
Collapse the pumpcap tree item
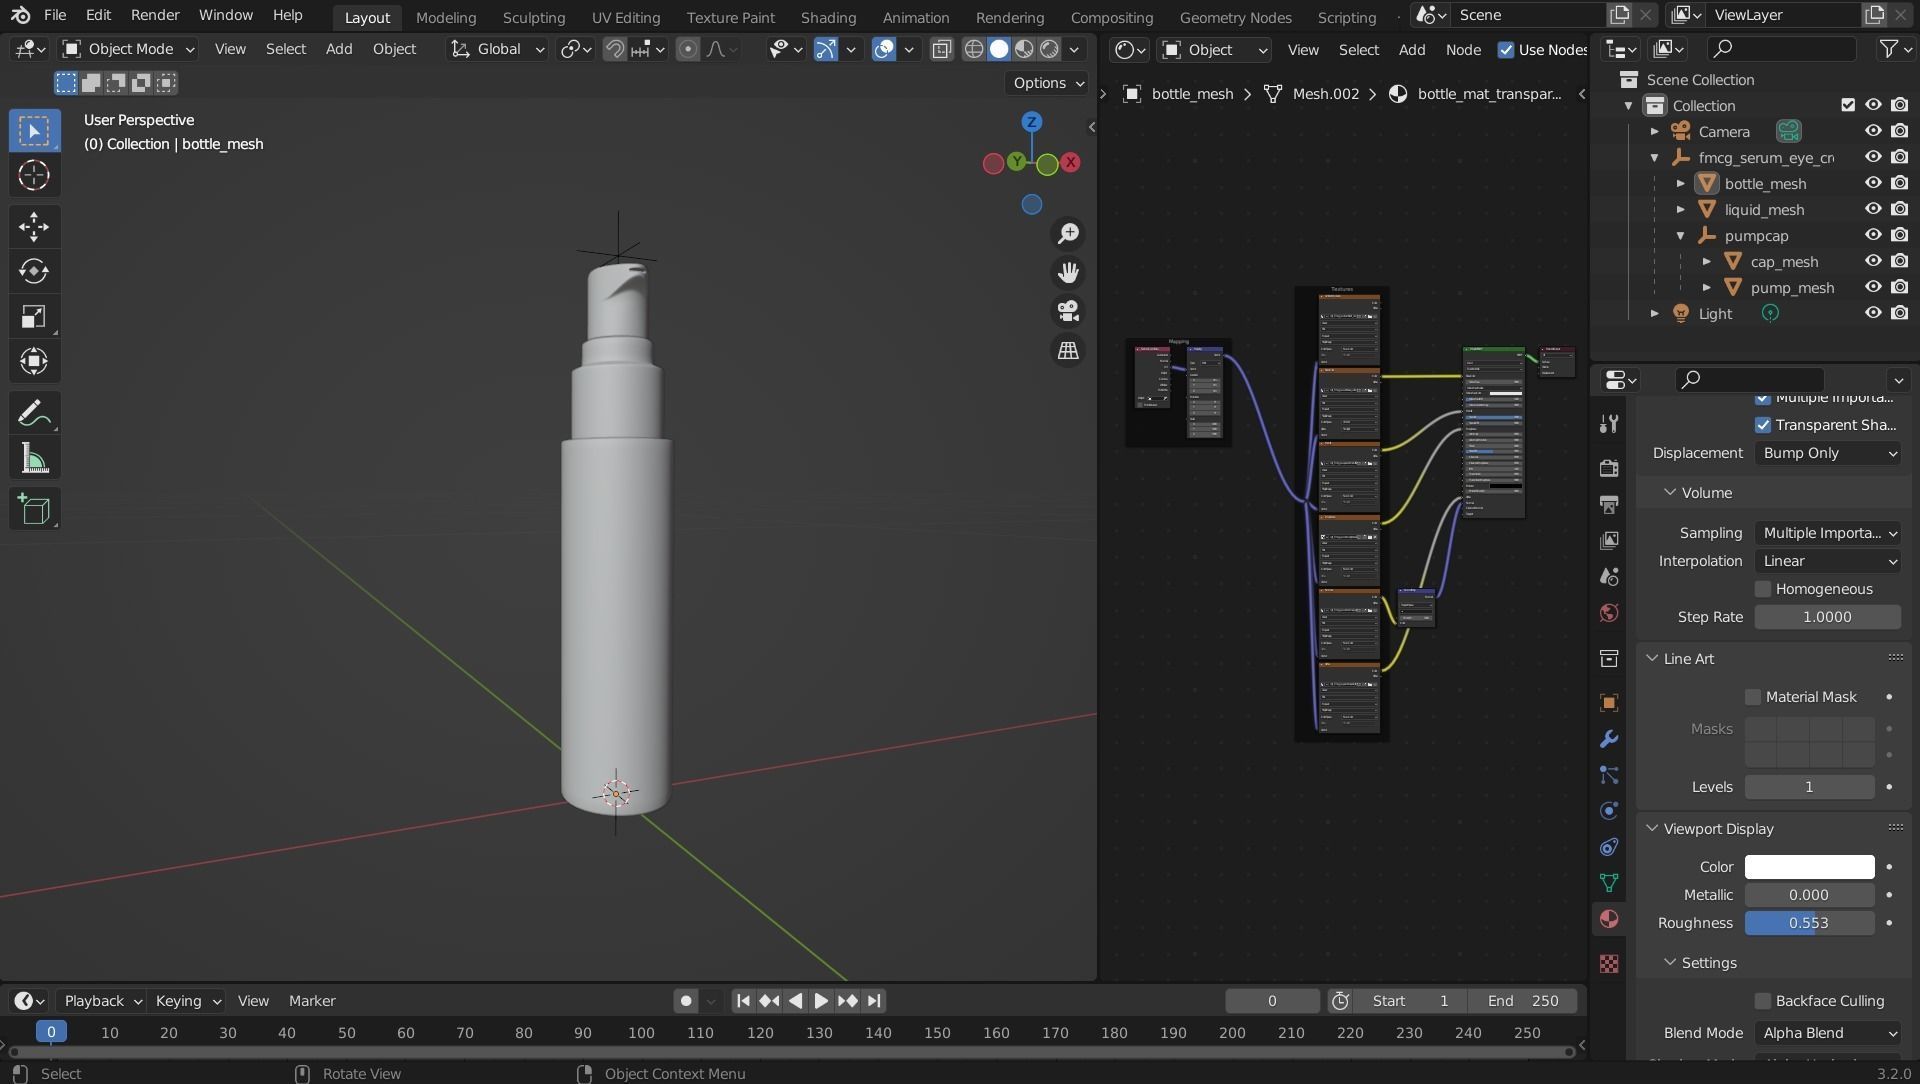1681,236
